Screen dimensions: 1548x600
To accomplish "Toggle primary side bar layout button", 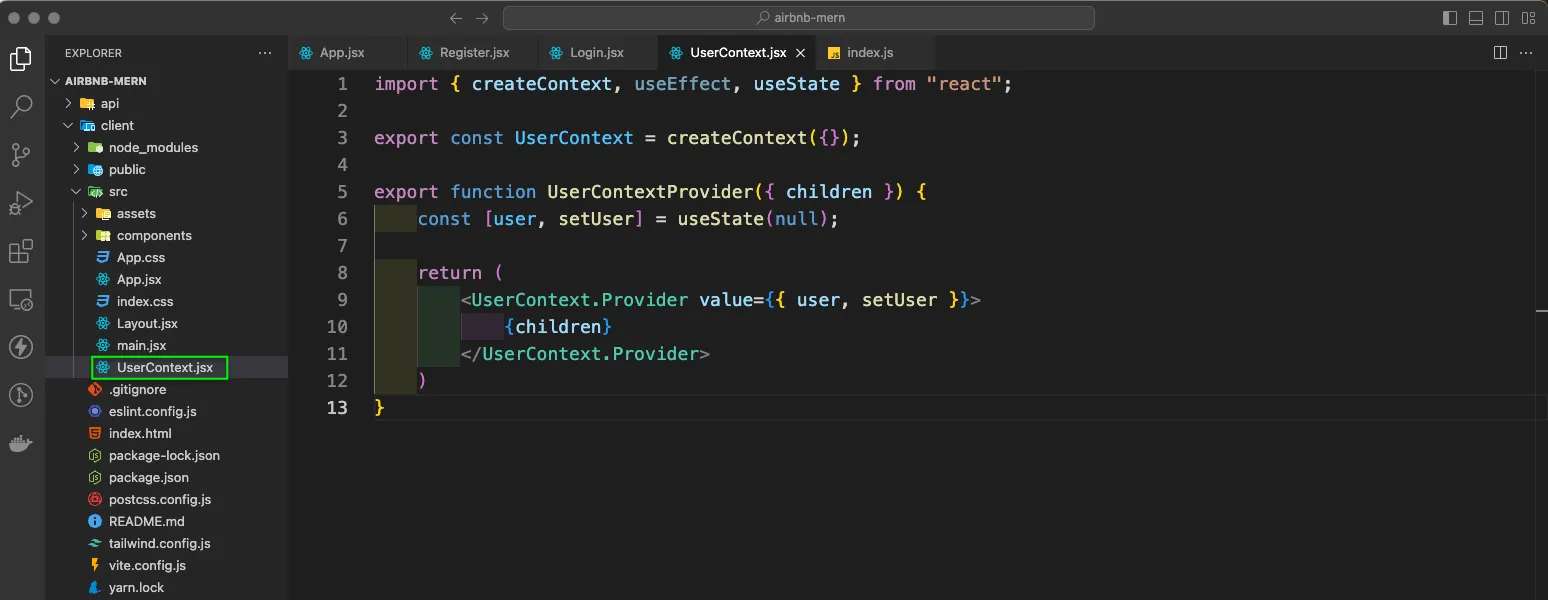I will [x=1450, y=18].
